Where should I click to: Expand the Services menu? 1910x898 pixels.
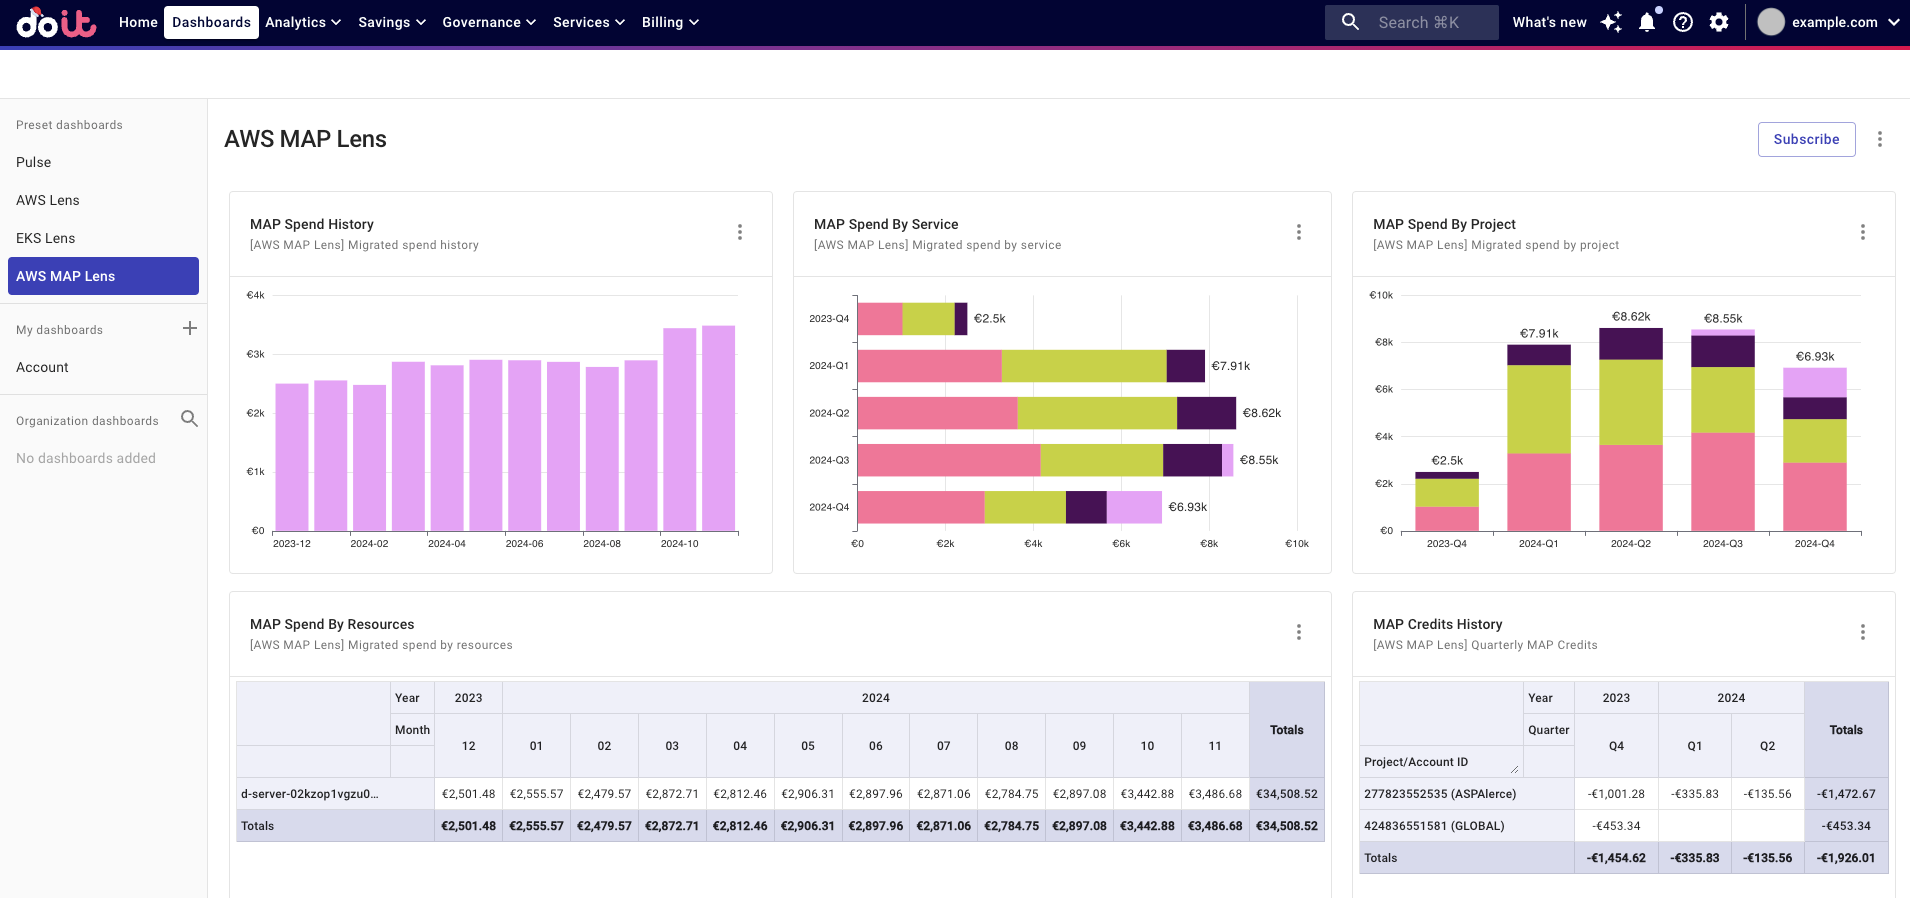[x=589, y=22]
